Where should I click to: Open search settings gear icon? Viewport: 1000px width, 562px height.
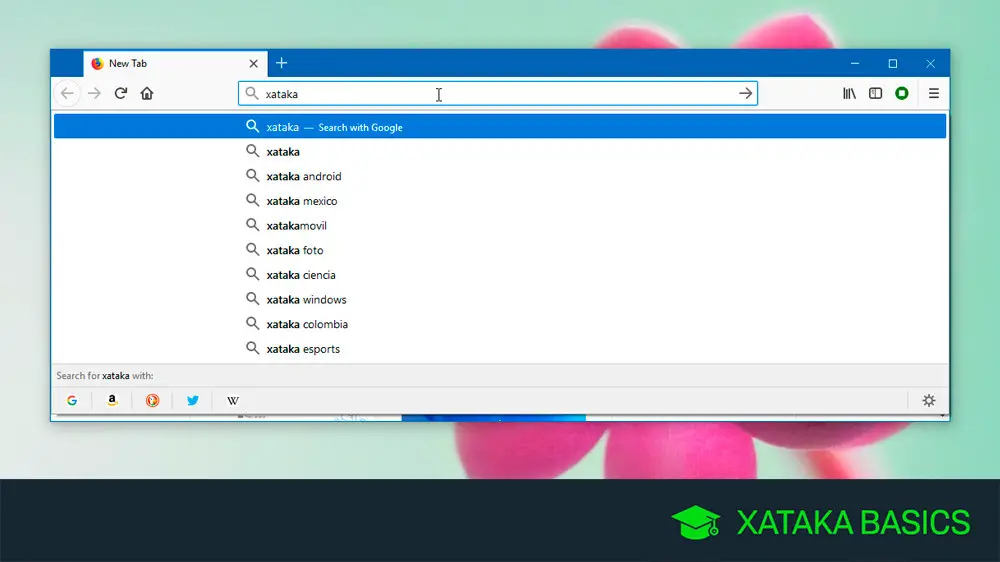[x=929, y=401]
